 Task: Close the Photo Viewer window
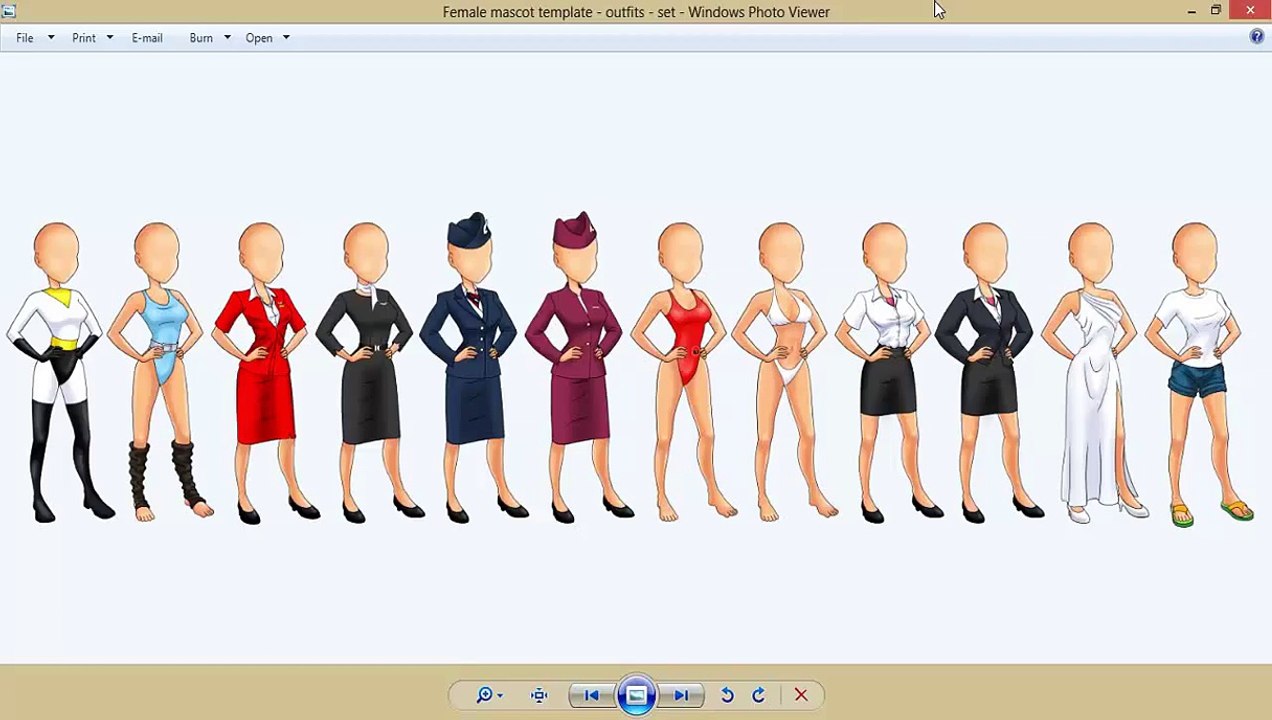coord(1250,11)
